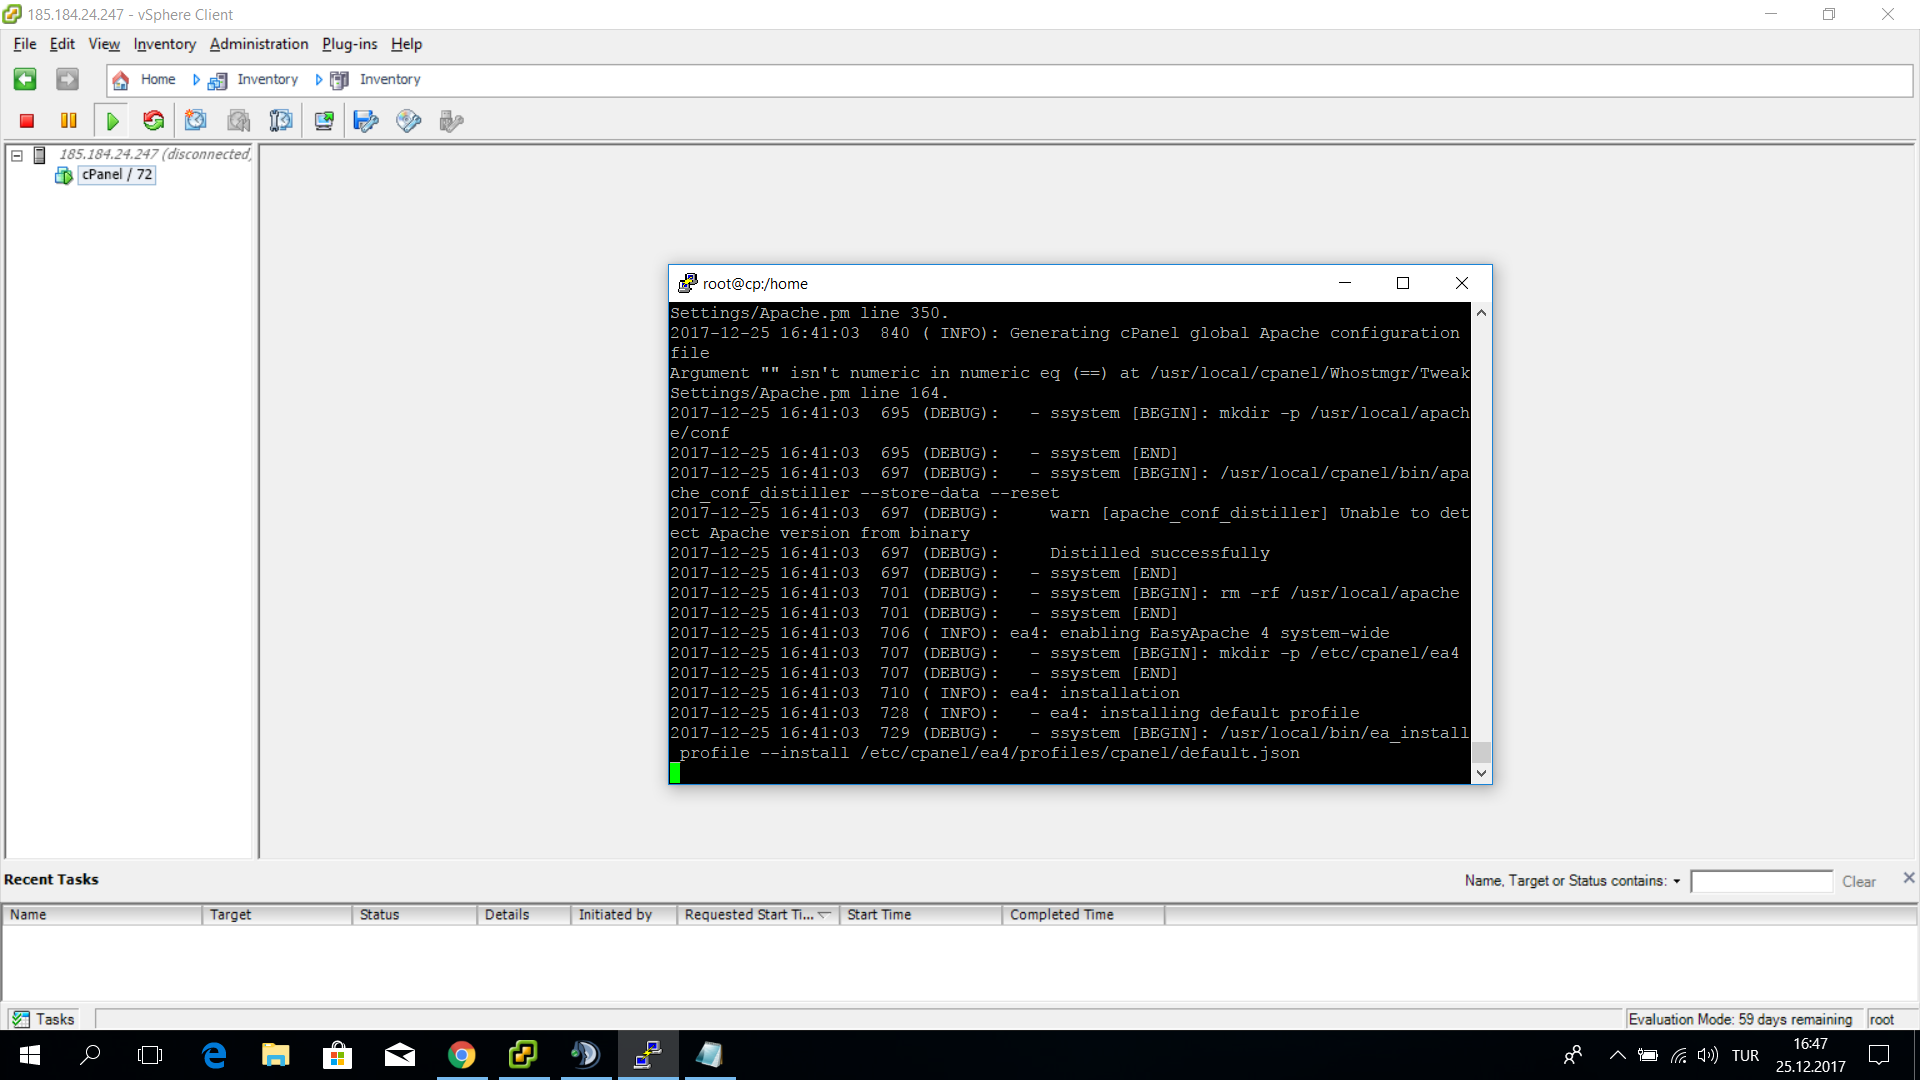Power on the VM with green play icon
Image resolution: width=1920 pixels, height=1080 pixels.
point(112,121)
